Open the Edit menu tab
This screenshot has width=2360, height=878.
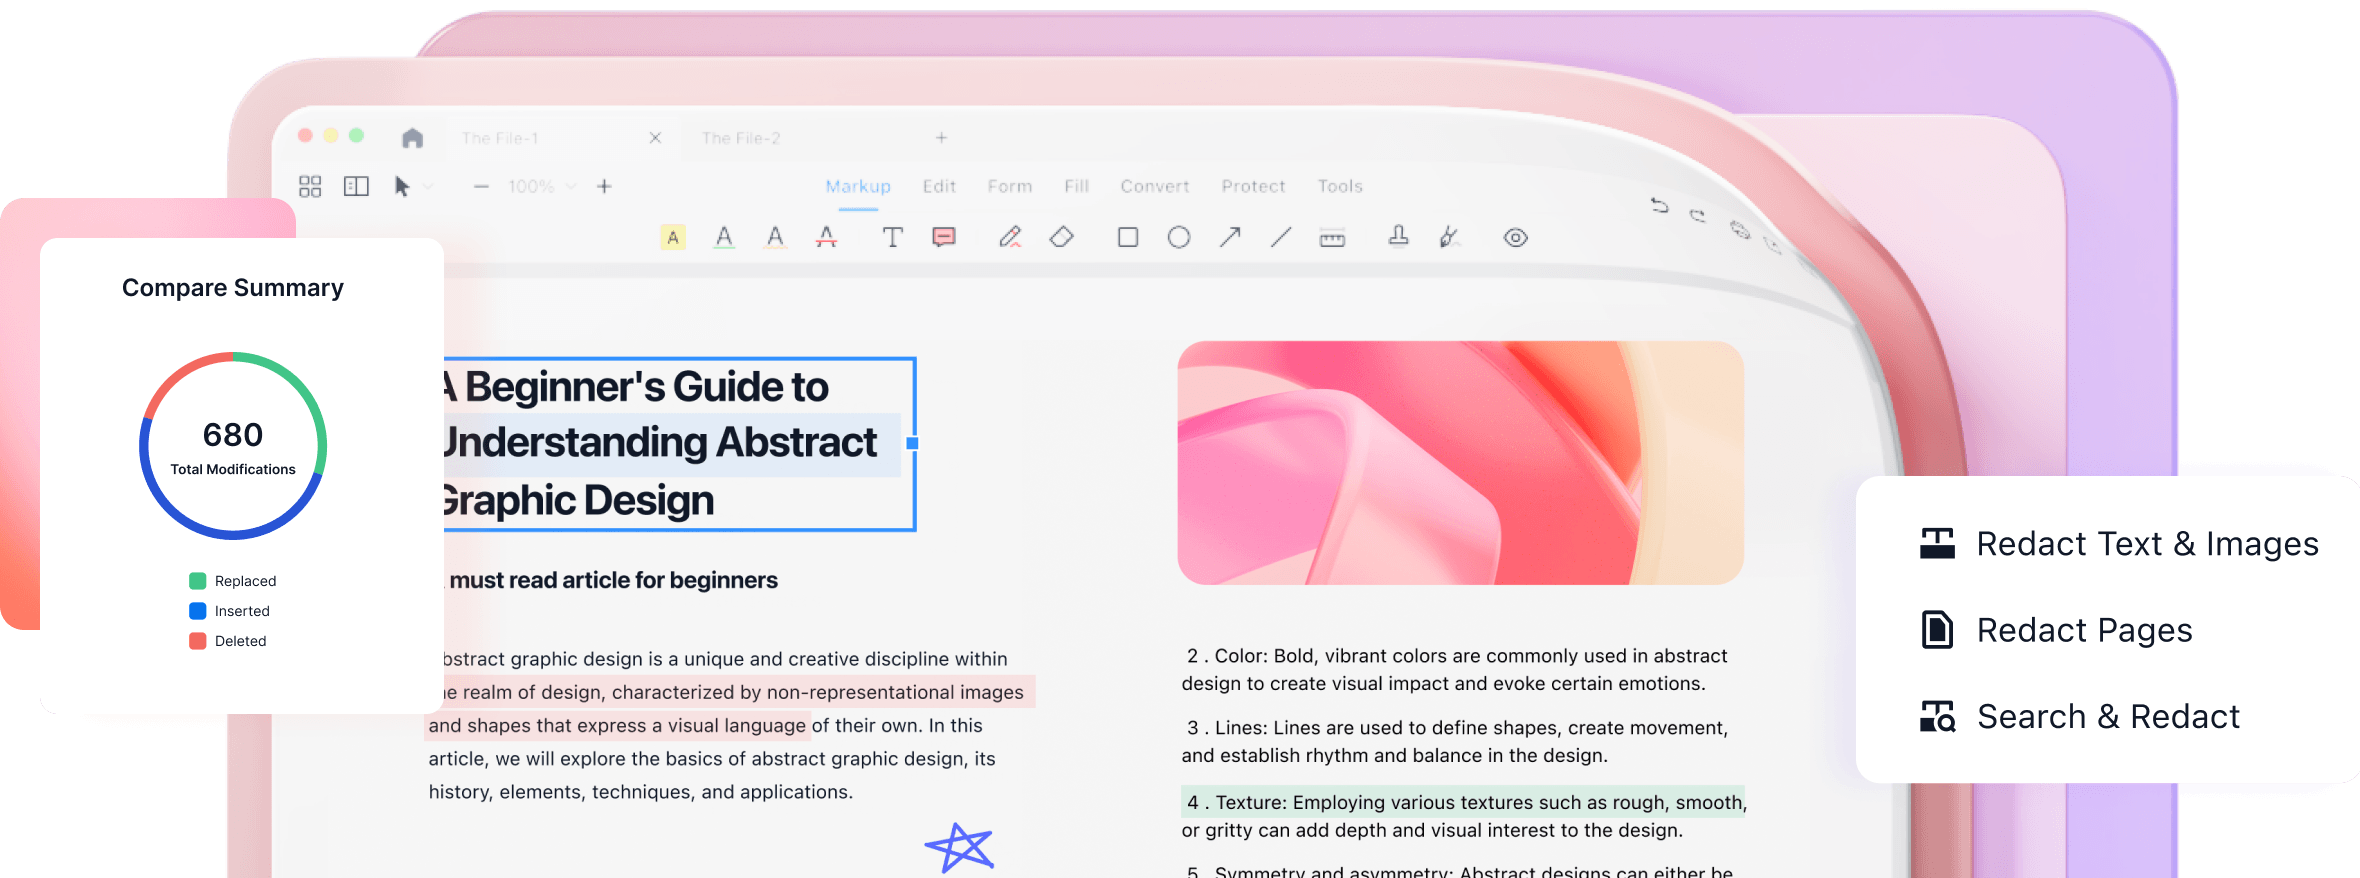pos(939,186)
